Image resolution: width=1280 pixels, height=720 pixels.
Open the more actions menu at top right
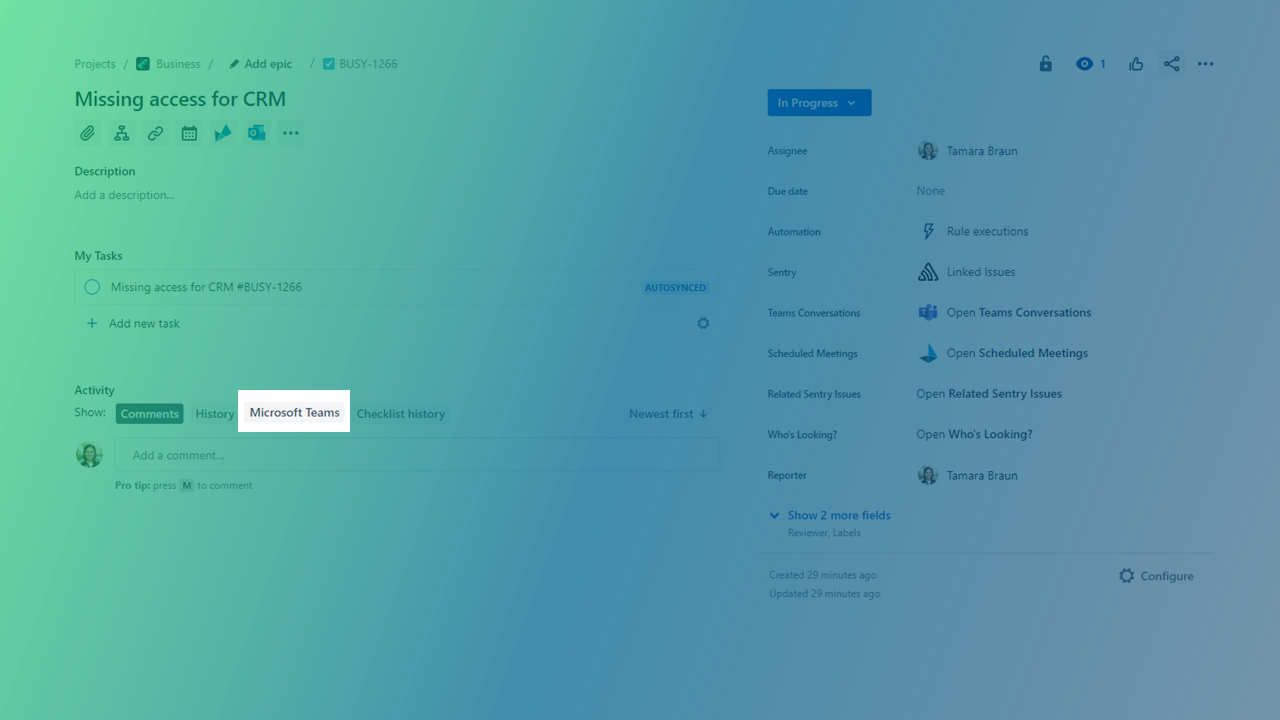[1205, 64]
